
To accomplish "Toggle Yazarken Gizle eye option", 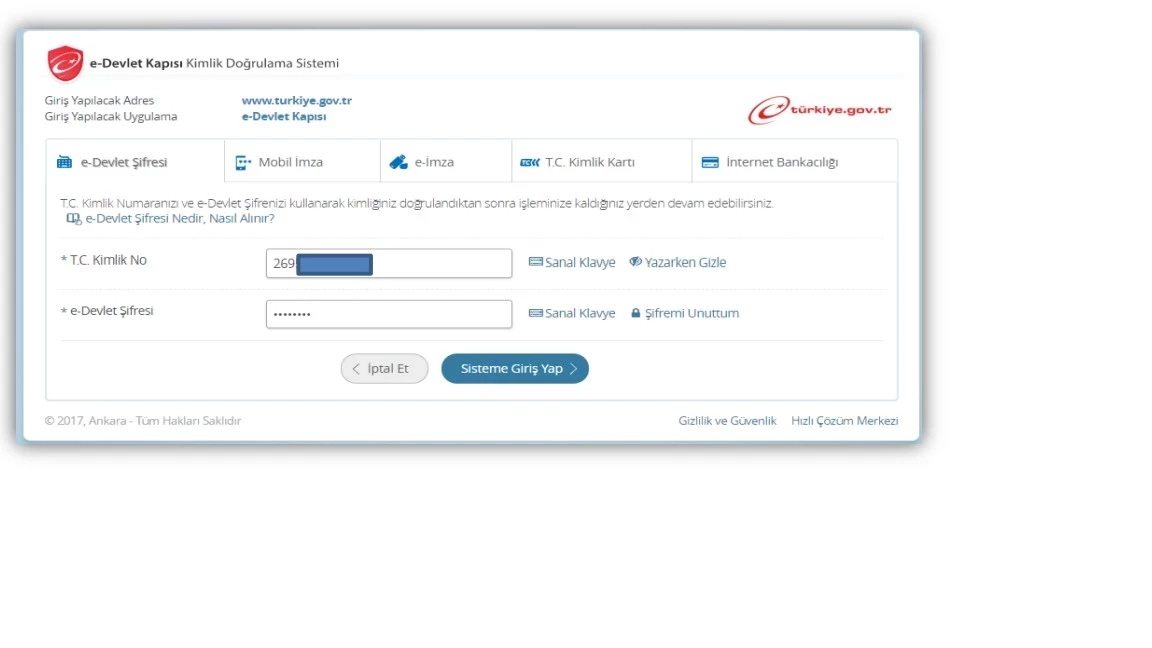I will (x=677, y=263).
